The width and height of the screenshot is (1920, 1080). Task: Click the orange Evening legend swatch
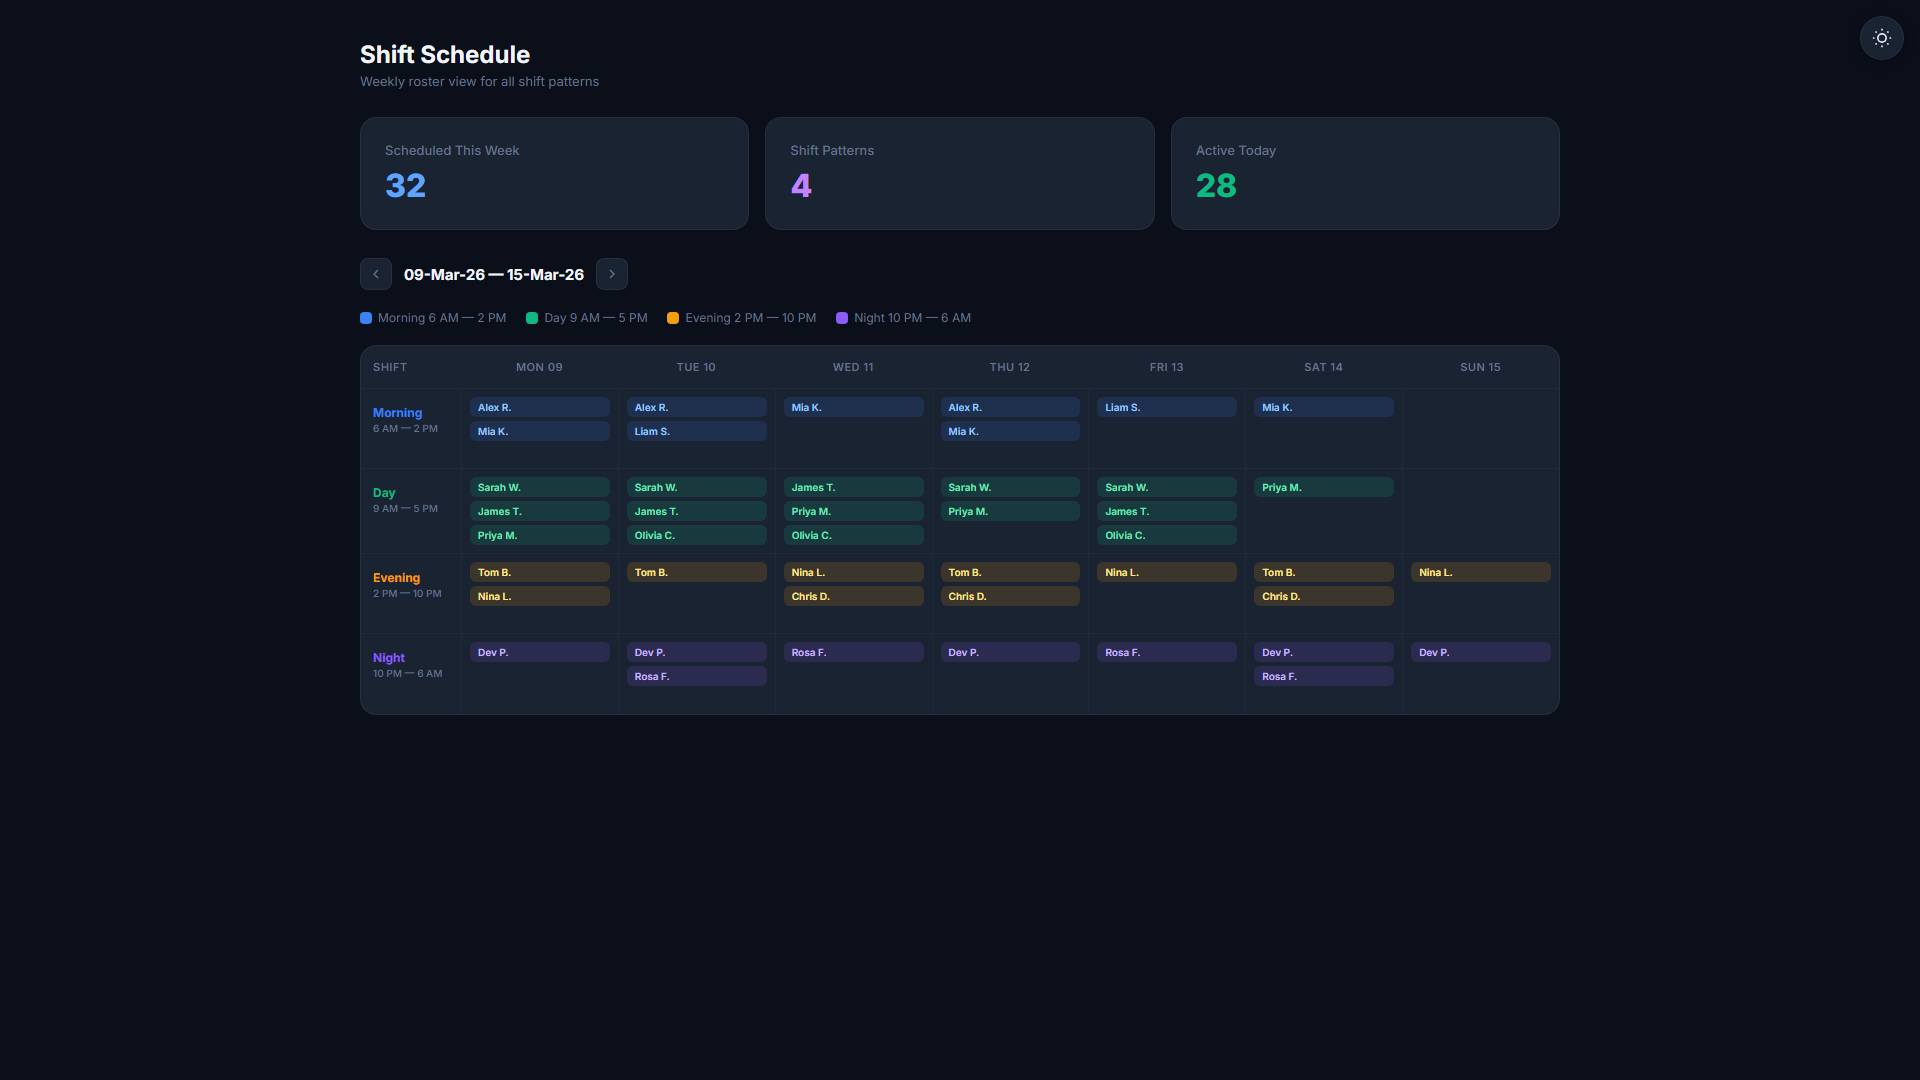673,318
